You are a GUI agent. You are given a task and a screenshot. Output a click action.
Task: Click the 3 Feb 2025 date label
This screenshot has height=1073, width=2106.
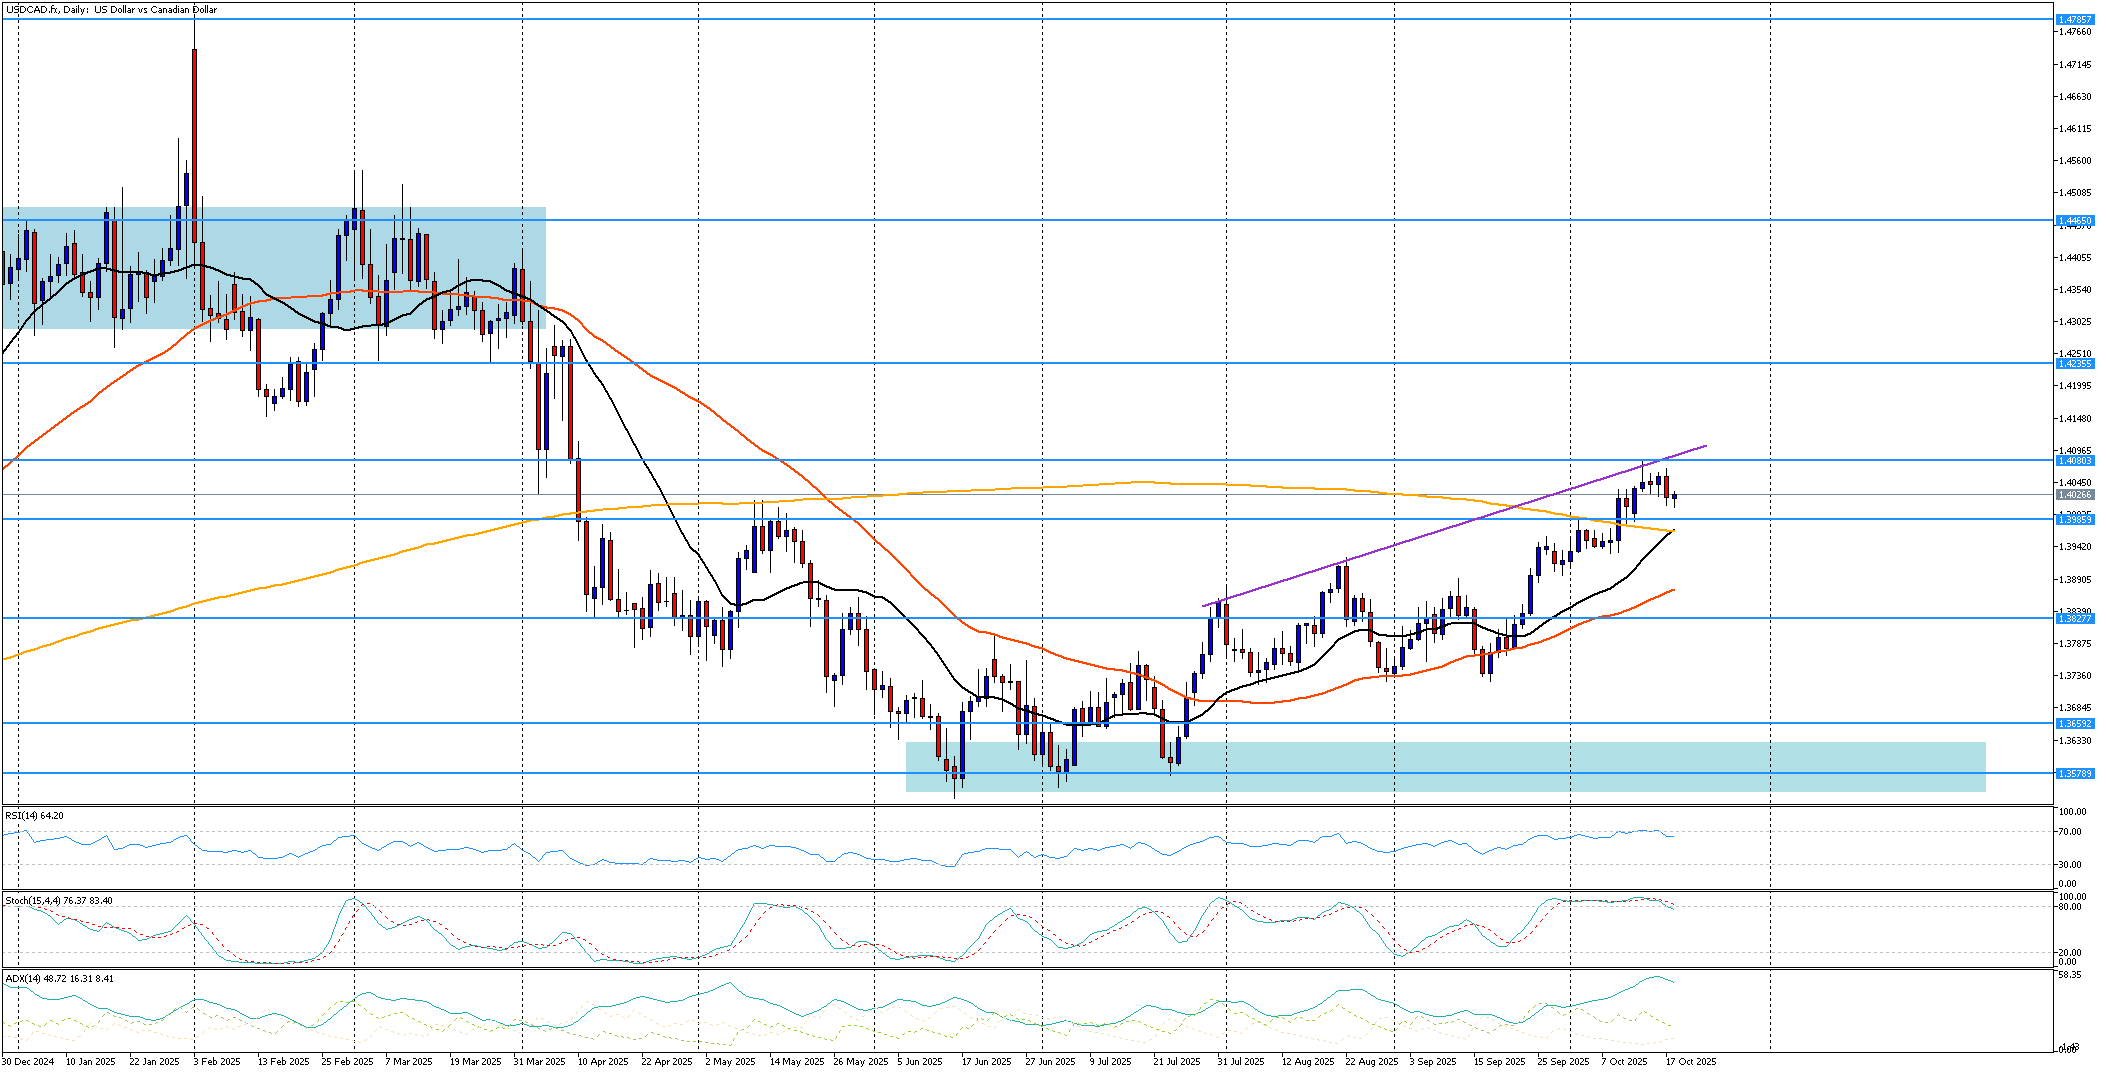[x=216, y=1061]
